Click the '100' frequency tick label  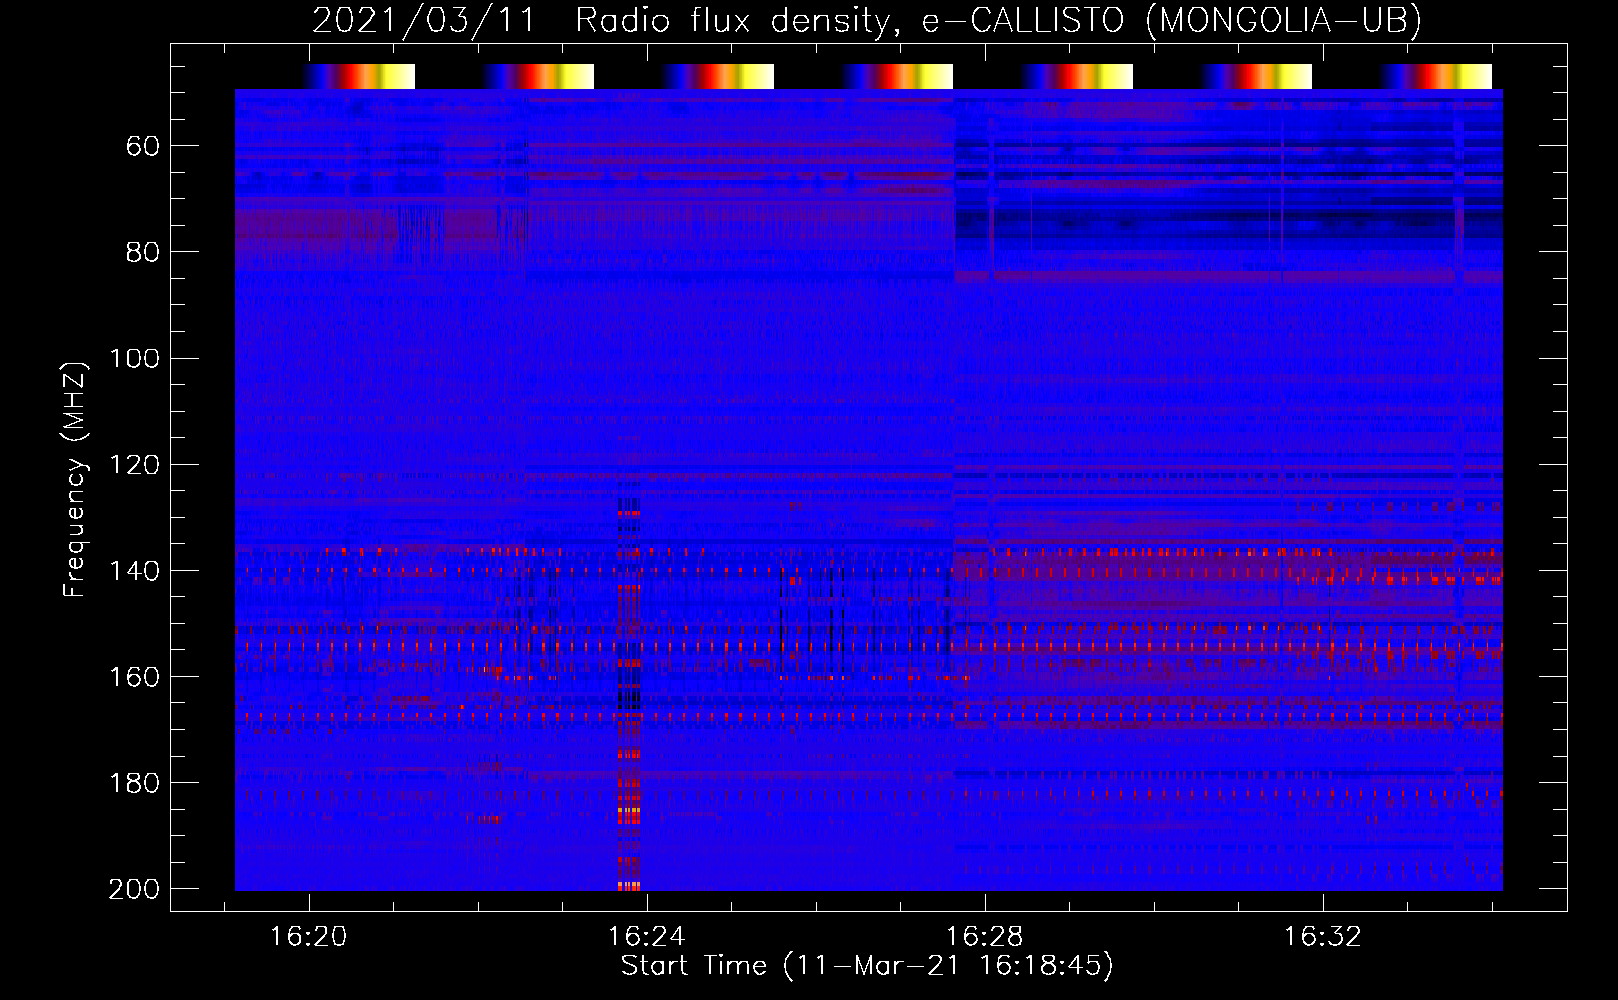point(135,358)
